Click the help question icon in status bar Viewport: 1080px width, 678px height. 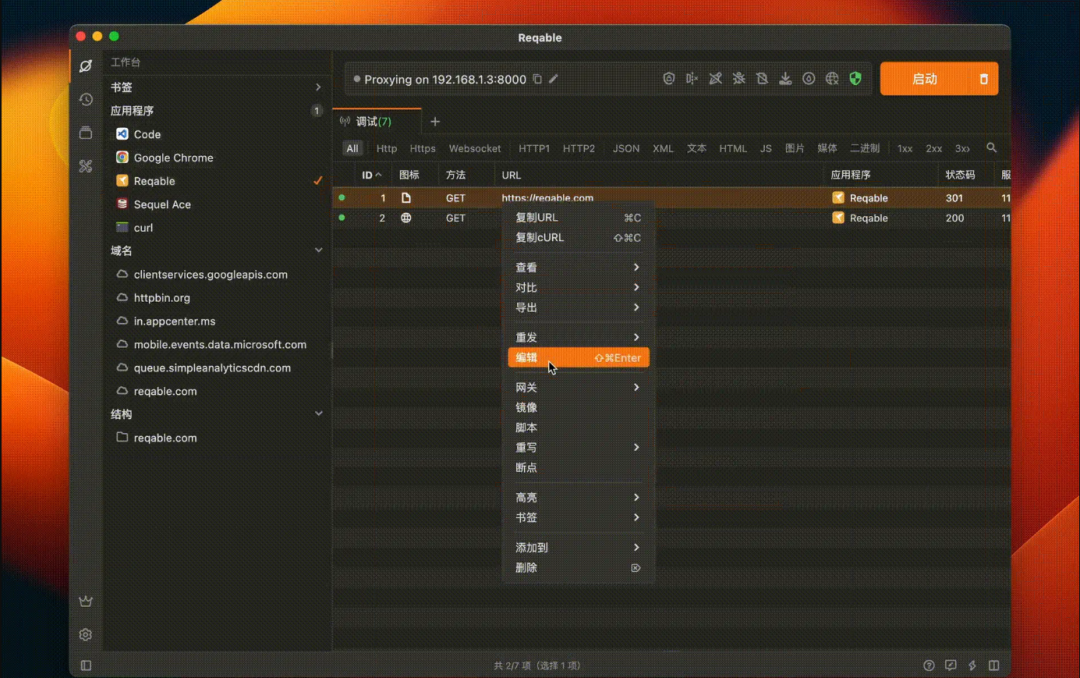tap(928, 666)
